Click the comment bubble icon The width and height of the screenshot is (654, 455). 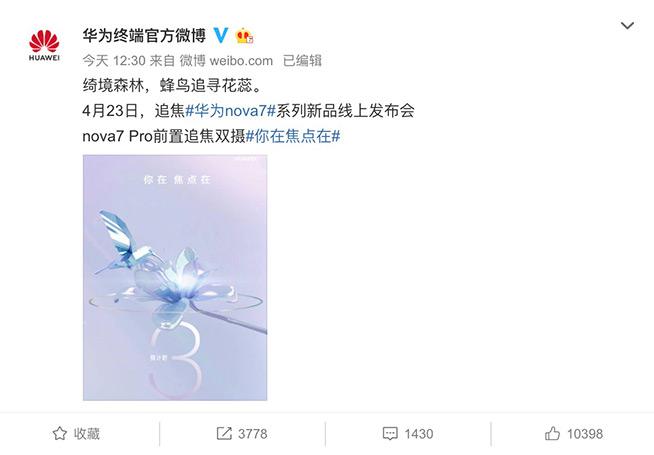point(390,434)
